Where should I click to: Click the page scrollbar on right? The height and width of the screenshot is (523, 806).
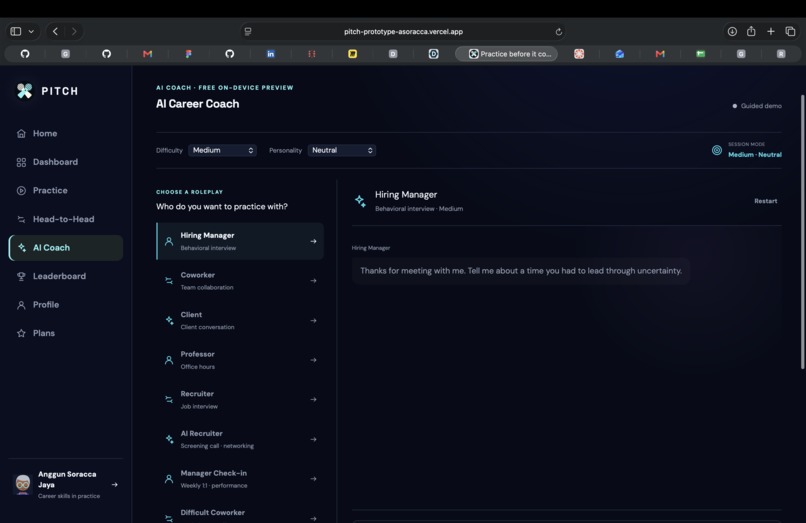(802, 231)
